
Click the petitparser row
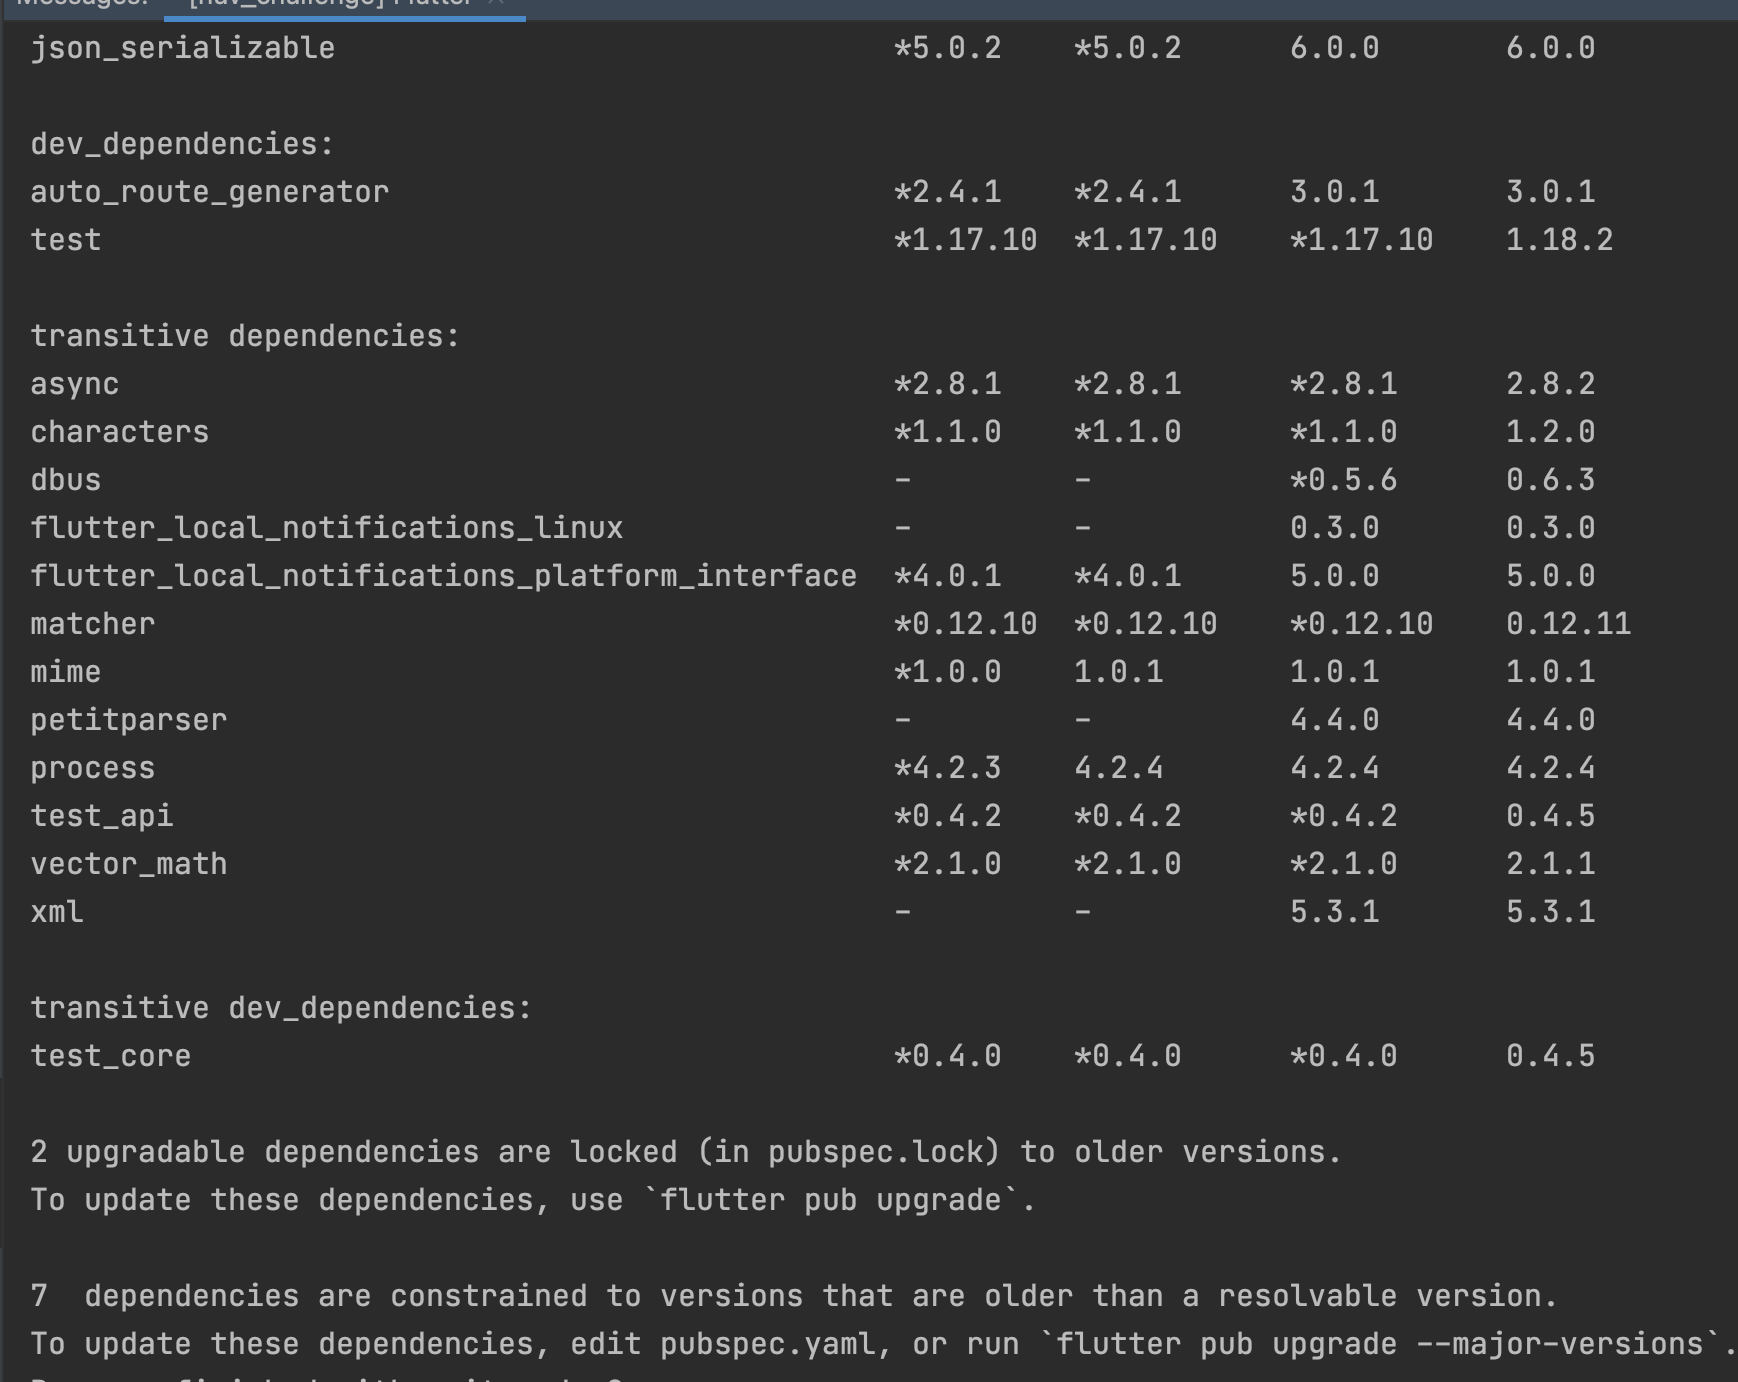pos(129,719)
